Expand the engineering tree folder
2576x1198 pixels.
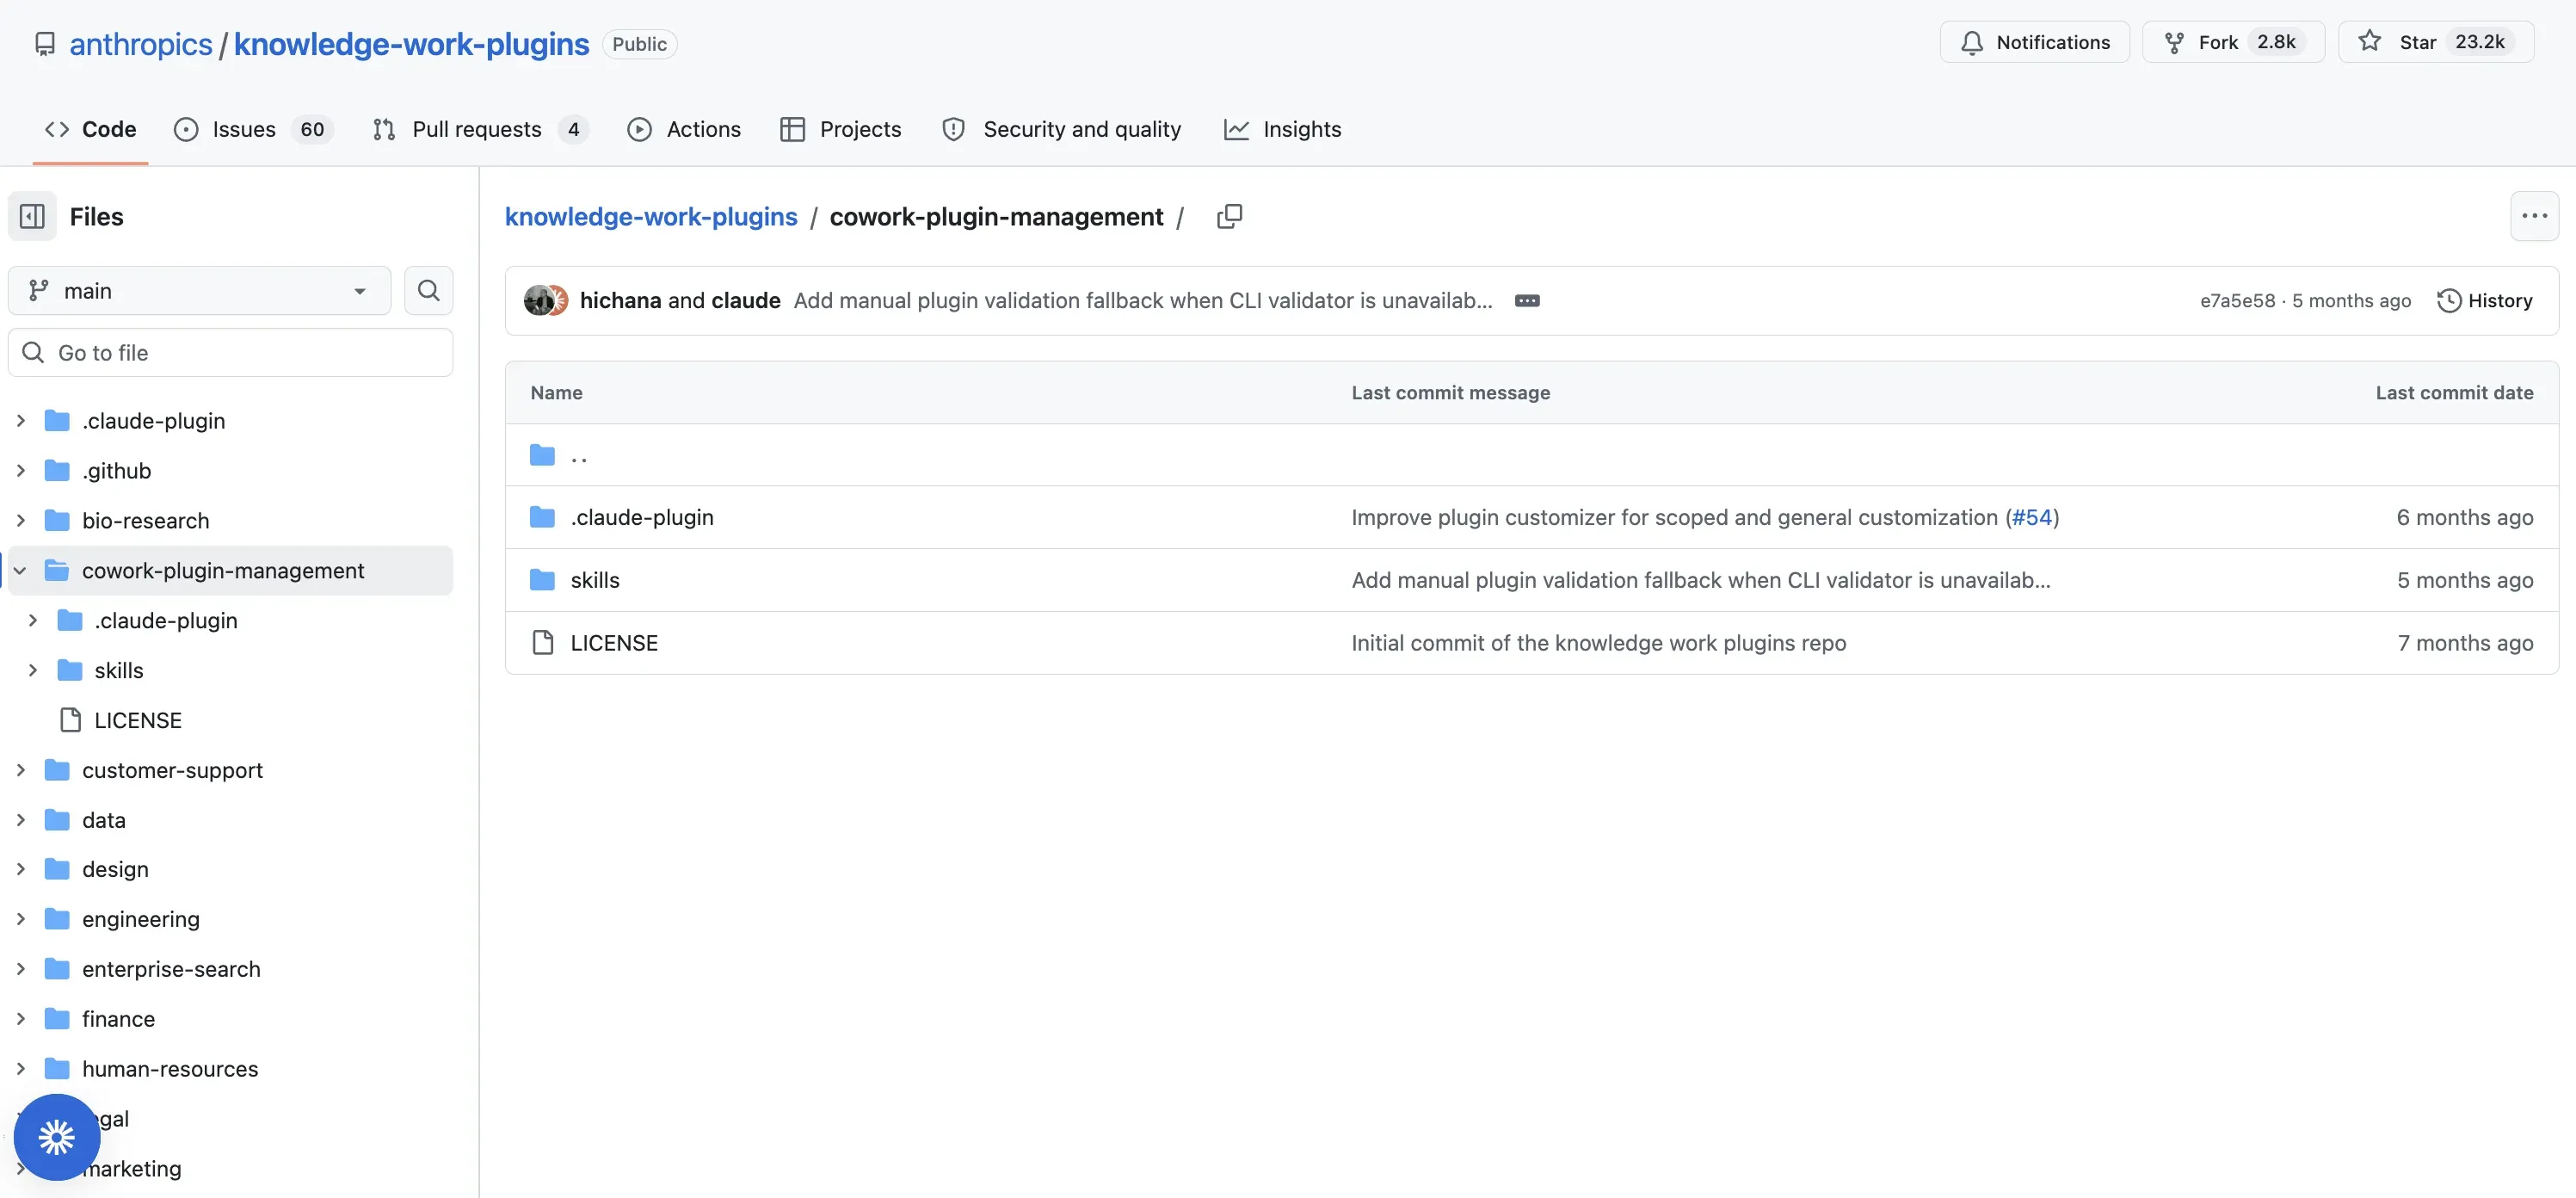click(x=20, y=919)
